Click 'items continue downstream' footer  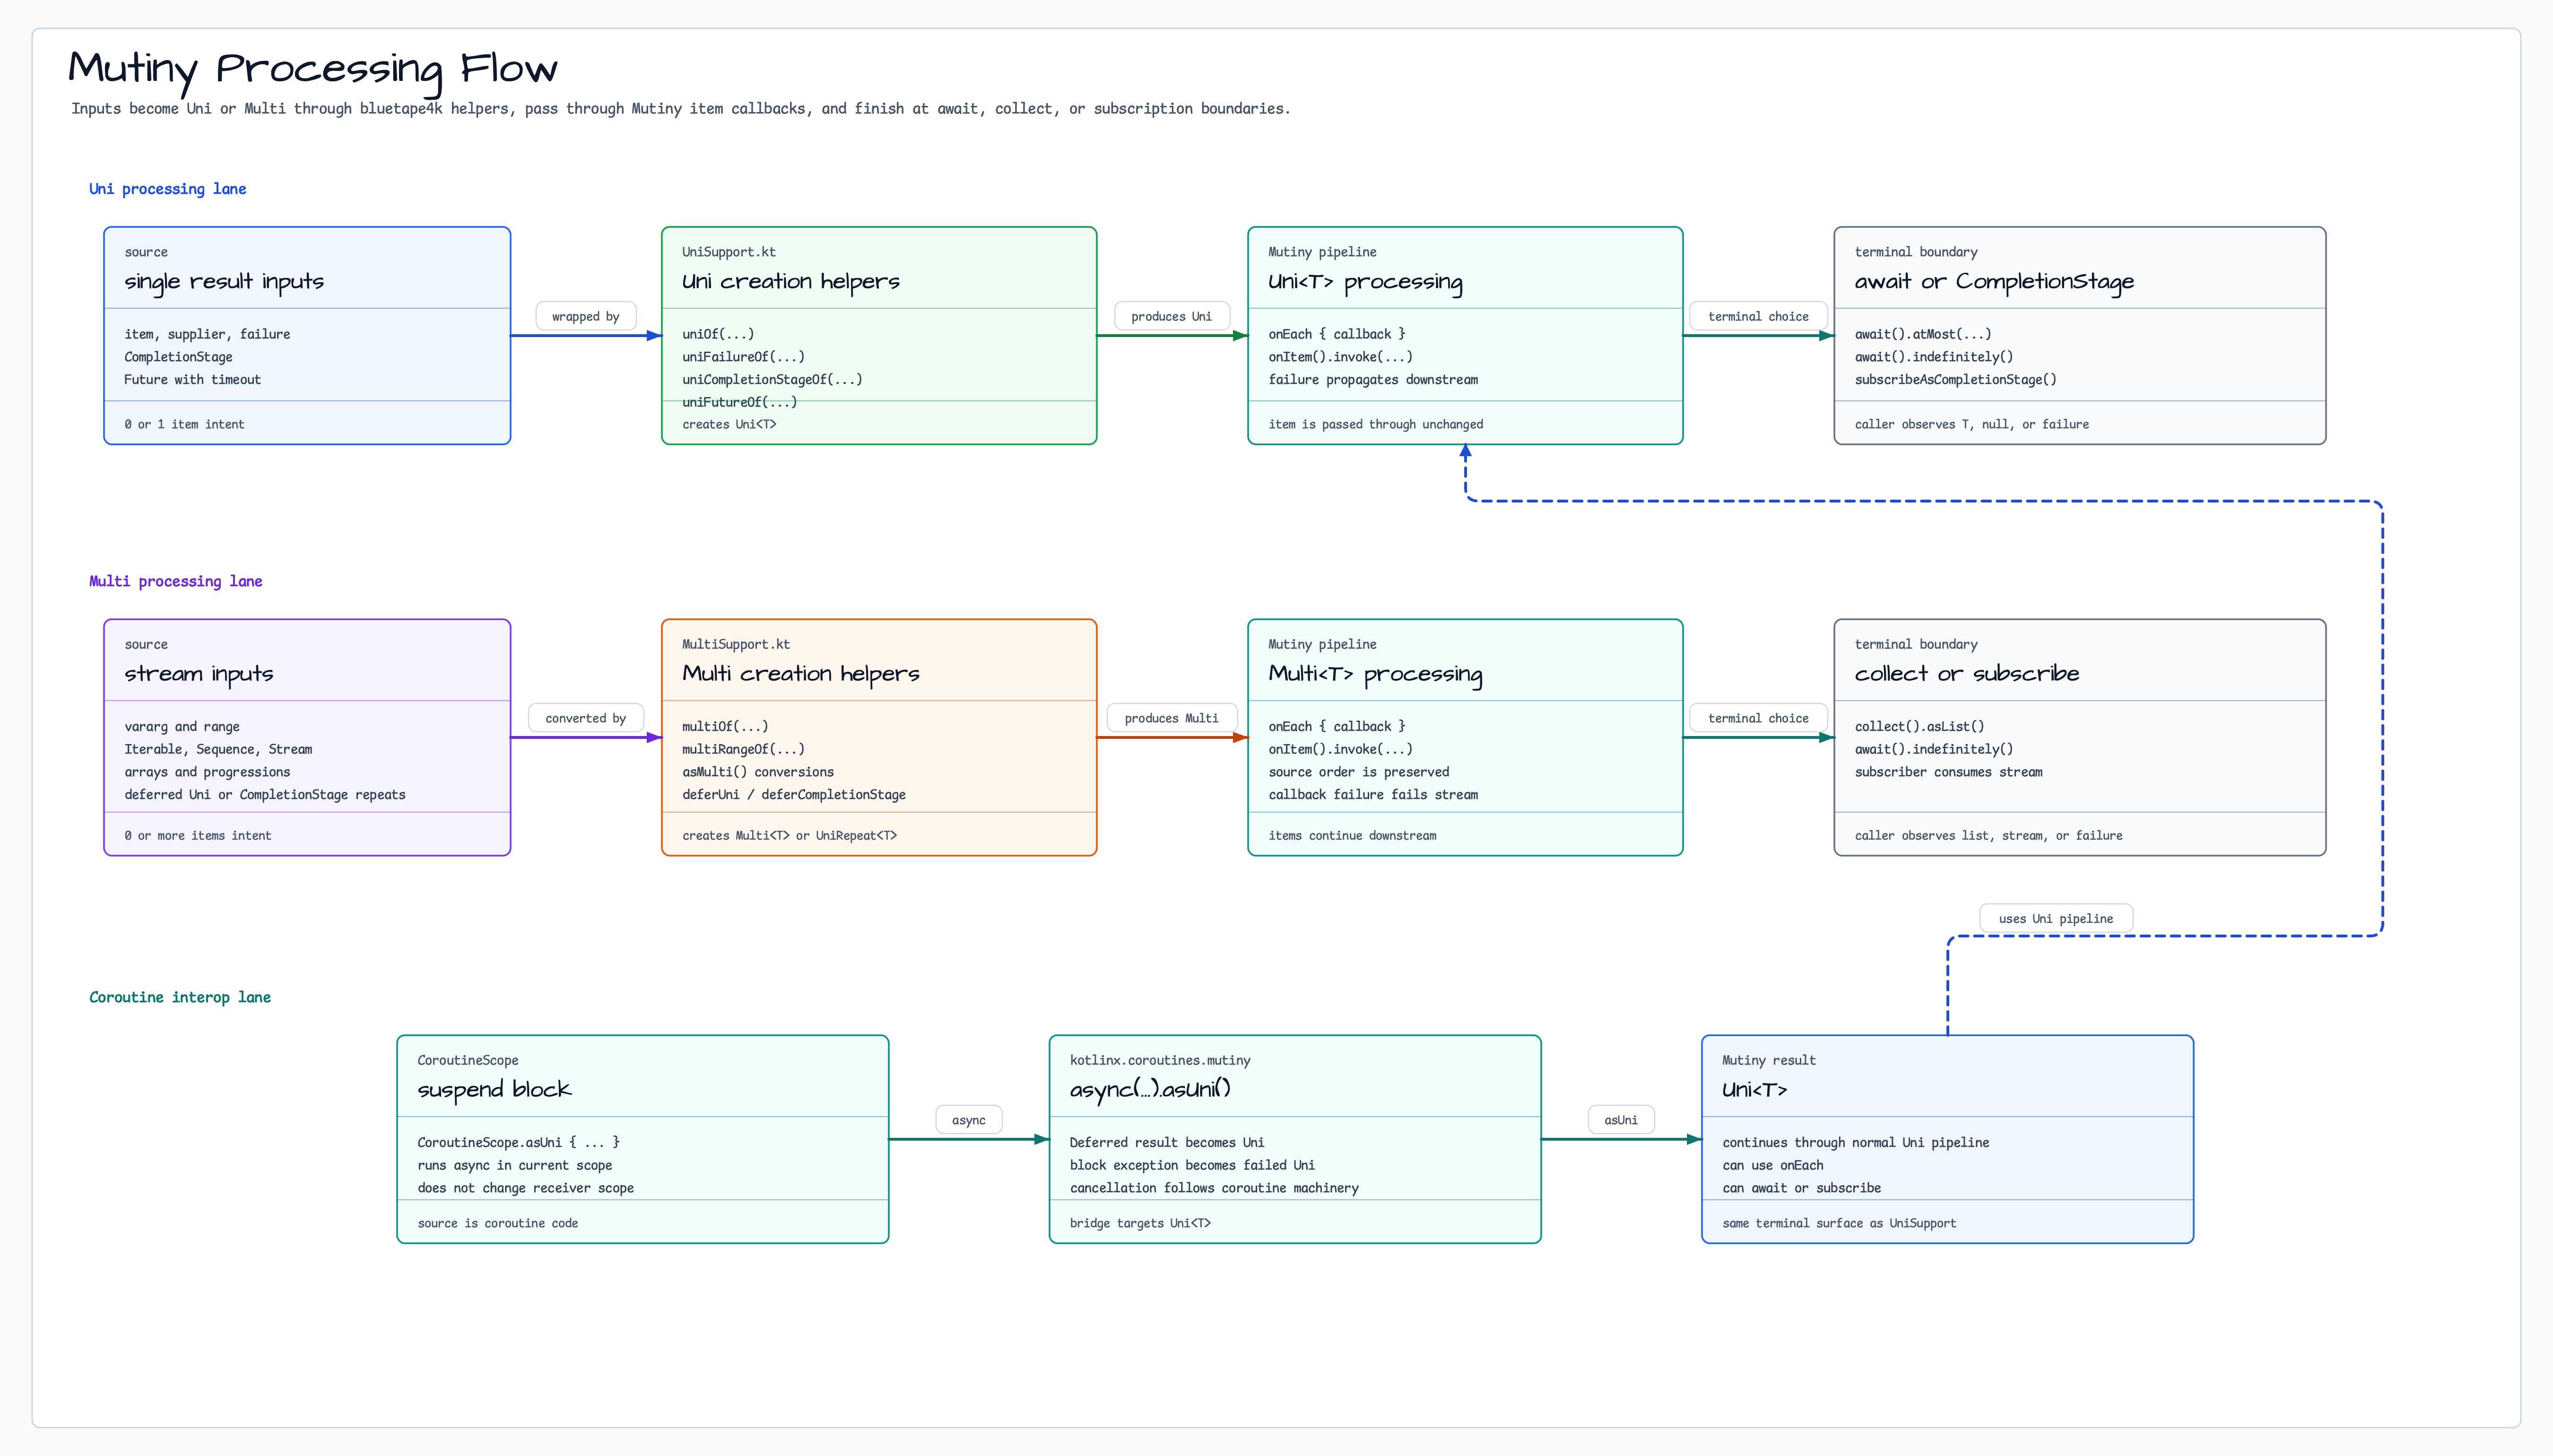1352,836
